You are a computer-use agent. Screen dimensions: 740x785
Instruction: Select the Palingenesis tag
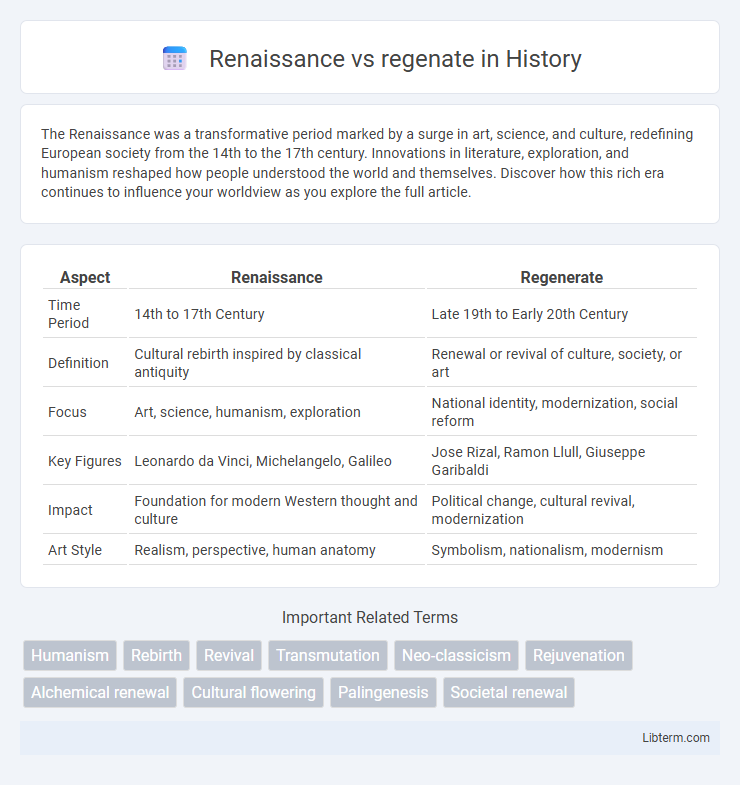pyautogui.click(x=383, y=692)
